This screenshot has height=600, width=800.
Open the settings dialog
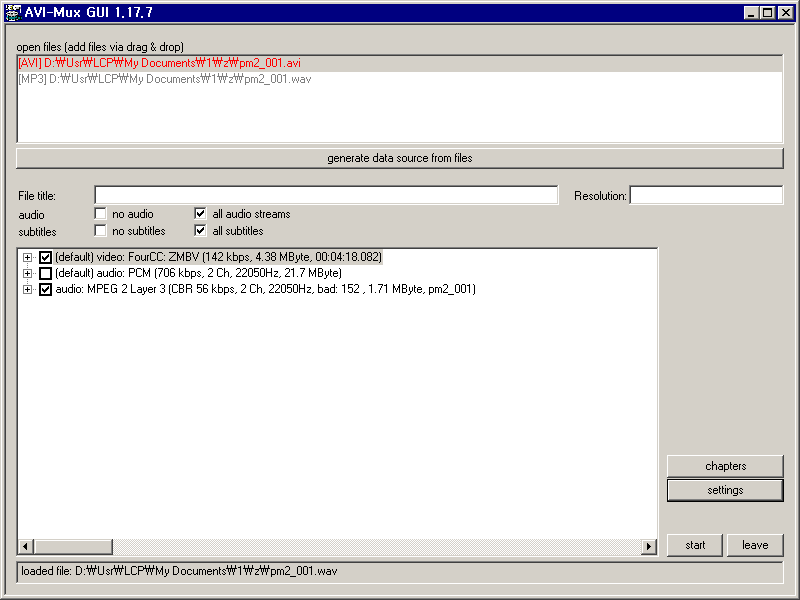point(725,490)
